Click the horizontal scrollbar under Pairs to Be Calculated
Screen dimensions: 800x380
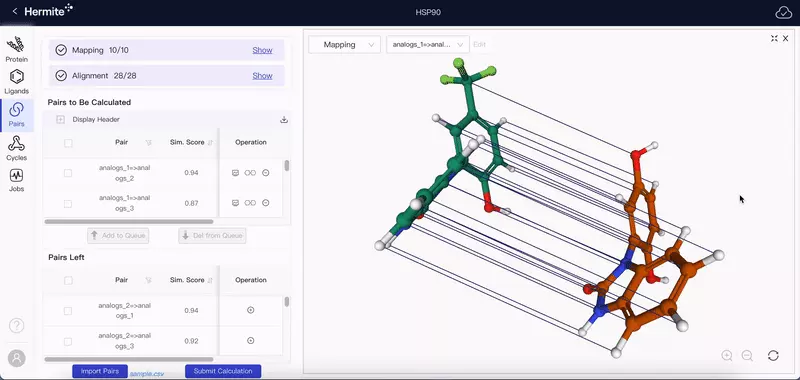pos(129,222)
